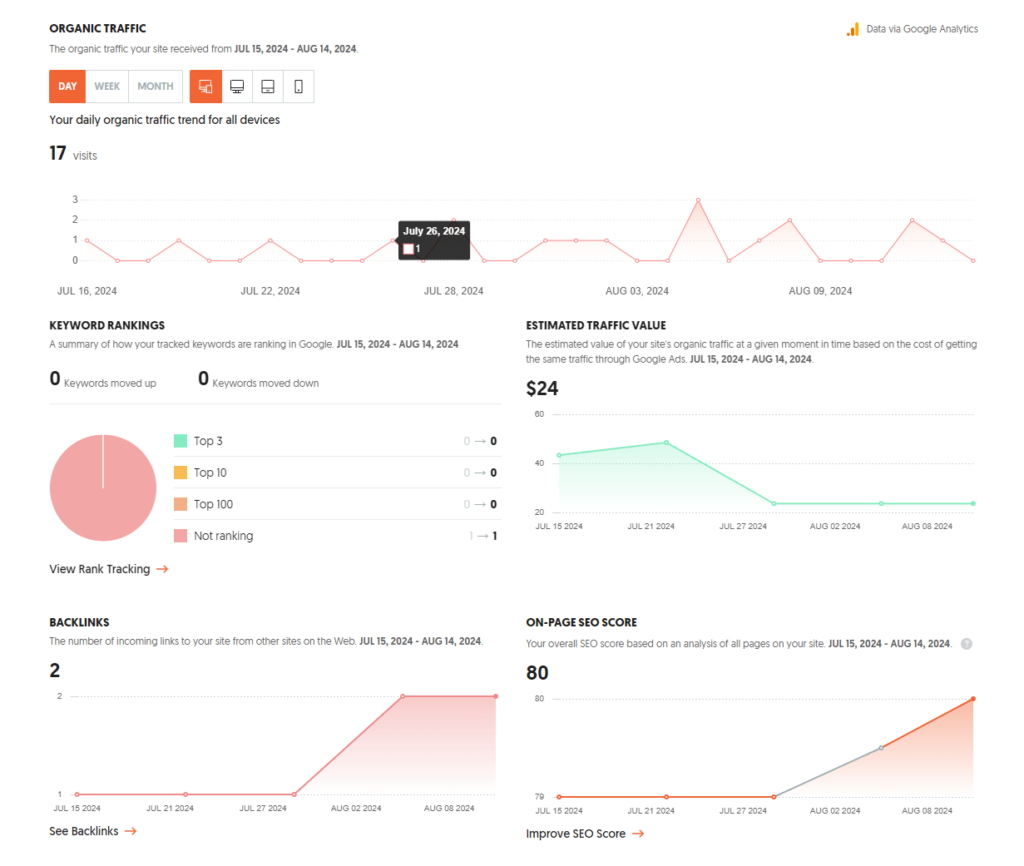1024x866 pixels.
Task: Switch traffic view to MONTH
Action: [155, 87]
